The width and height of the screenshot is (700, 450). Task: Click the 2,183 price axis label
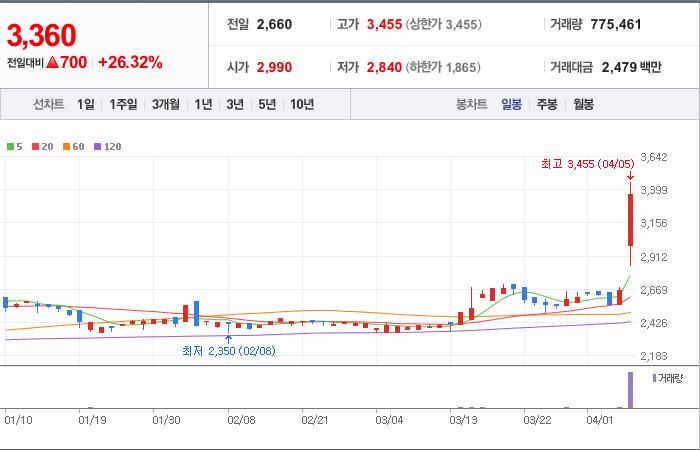654,356
